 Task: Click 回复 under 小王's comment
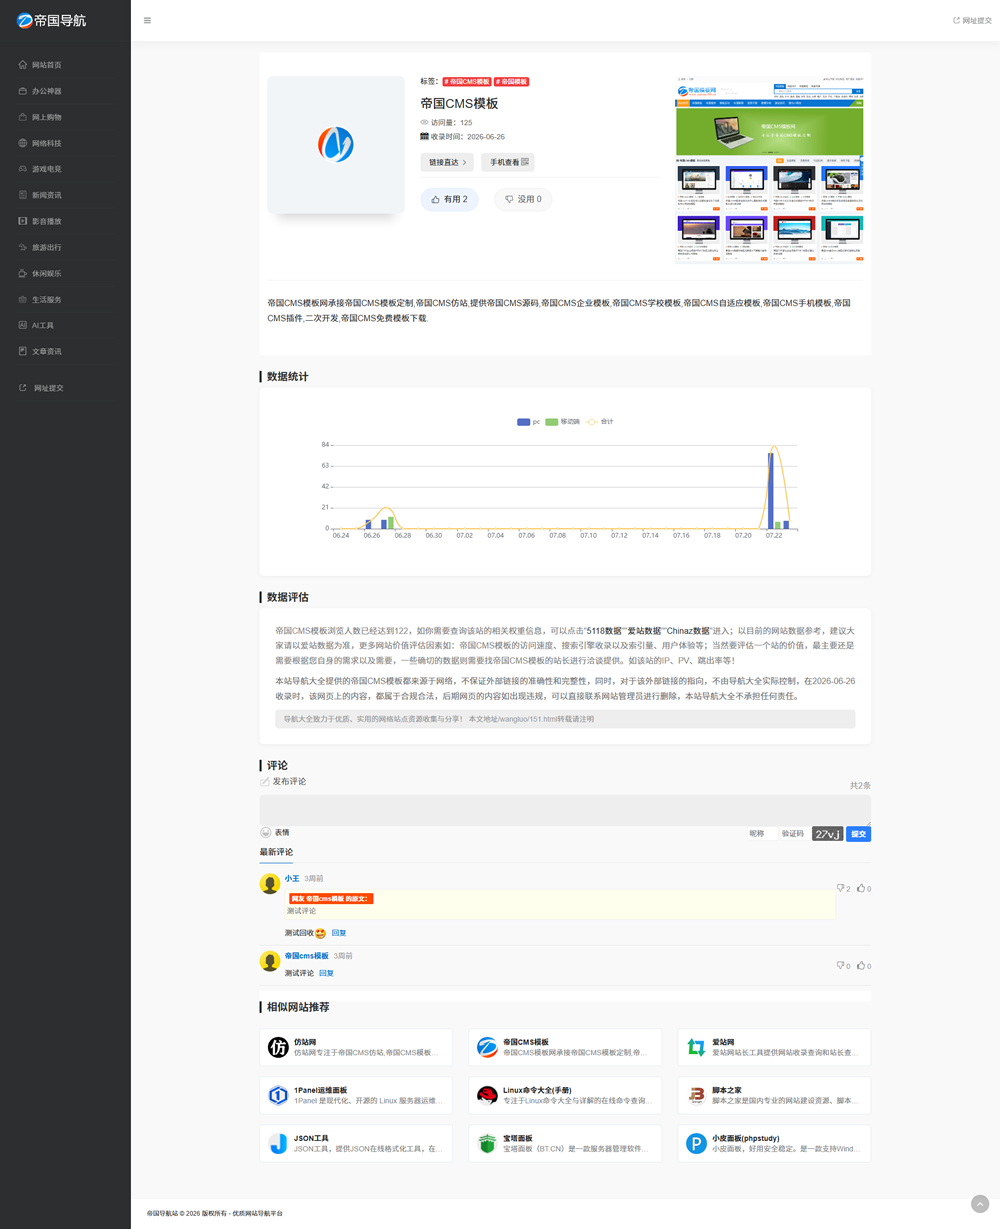(x=339, y=933)
